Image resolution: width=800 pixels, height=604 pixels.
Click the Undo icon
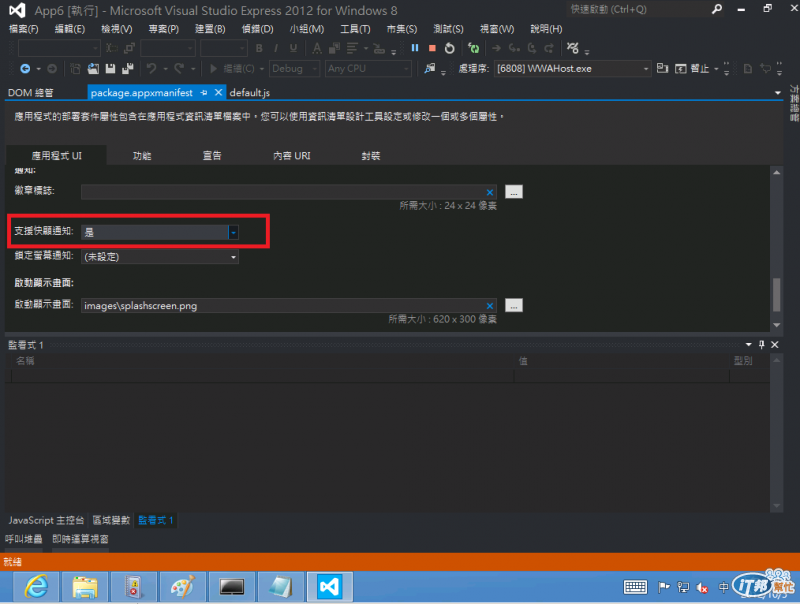click(x=152, y=68)
